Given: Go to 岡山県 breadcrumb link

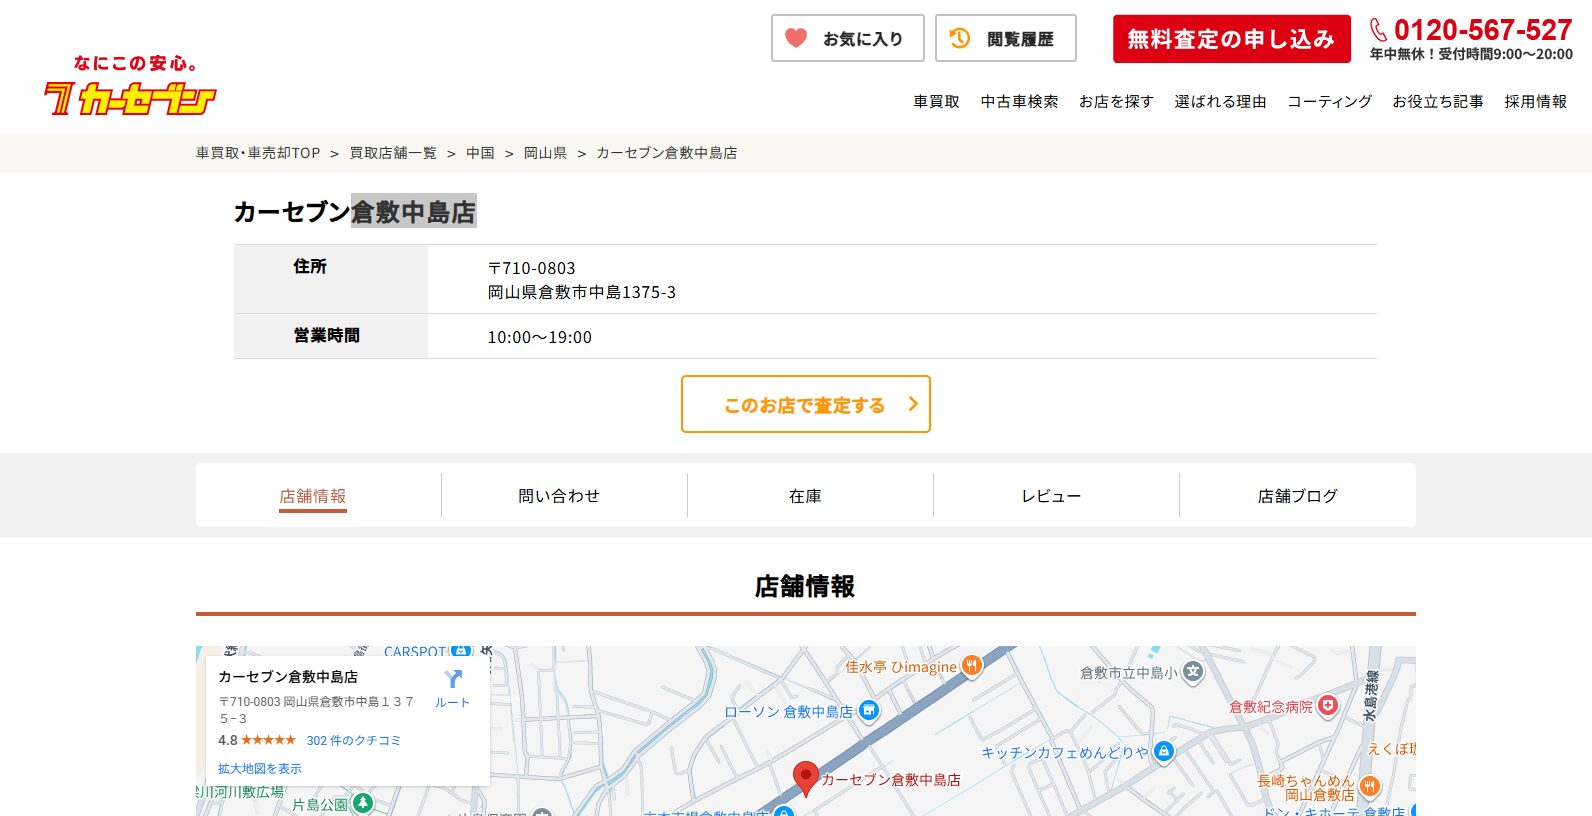Looking at the screenshot, I should point(545,153).
